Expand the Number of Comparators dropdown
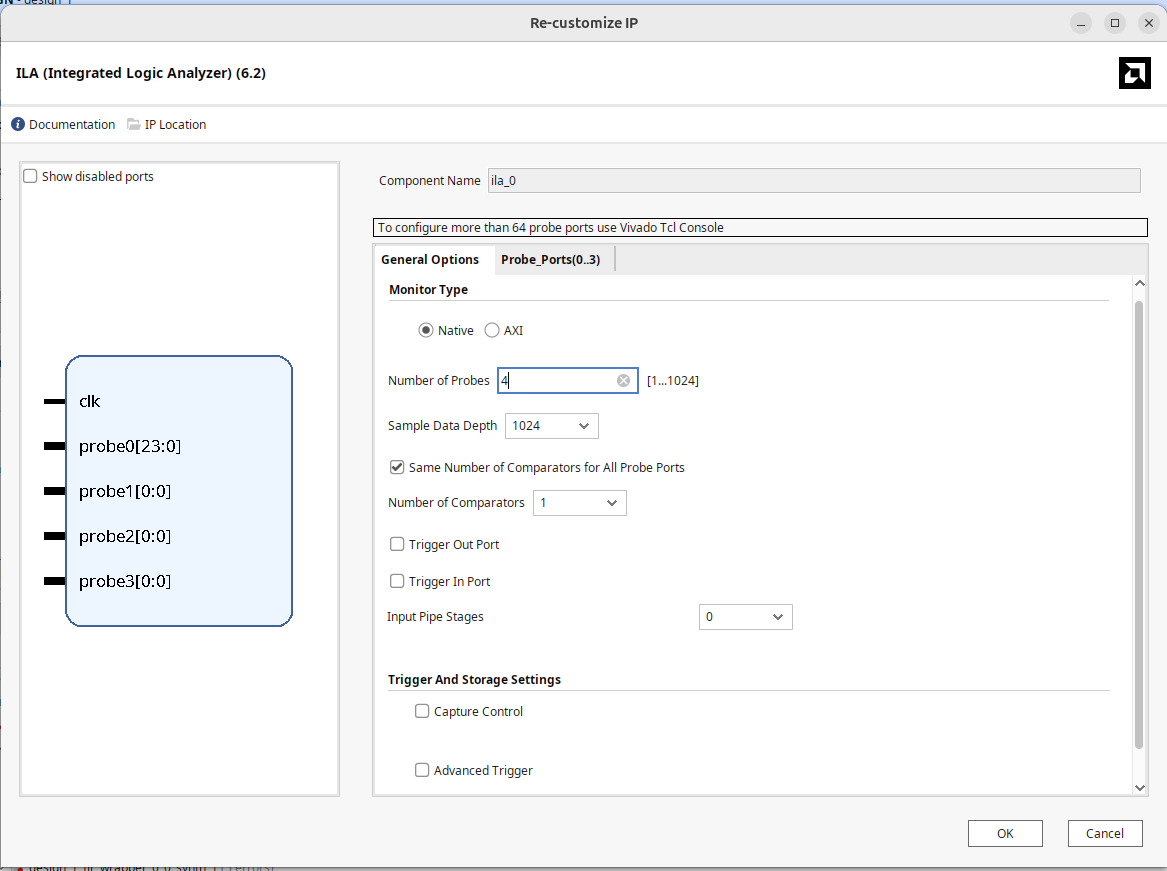Image resolution: width=1167 pixels, height=871 pixels. [579, 503]
